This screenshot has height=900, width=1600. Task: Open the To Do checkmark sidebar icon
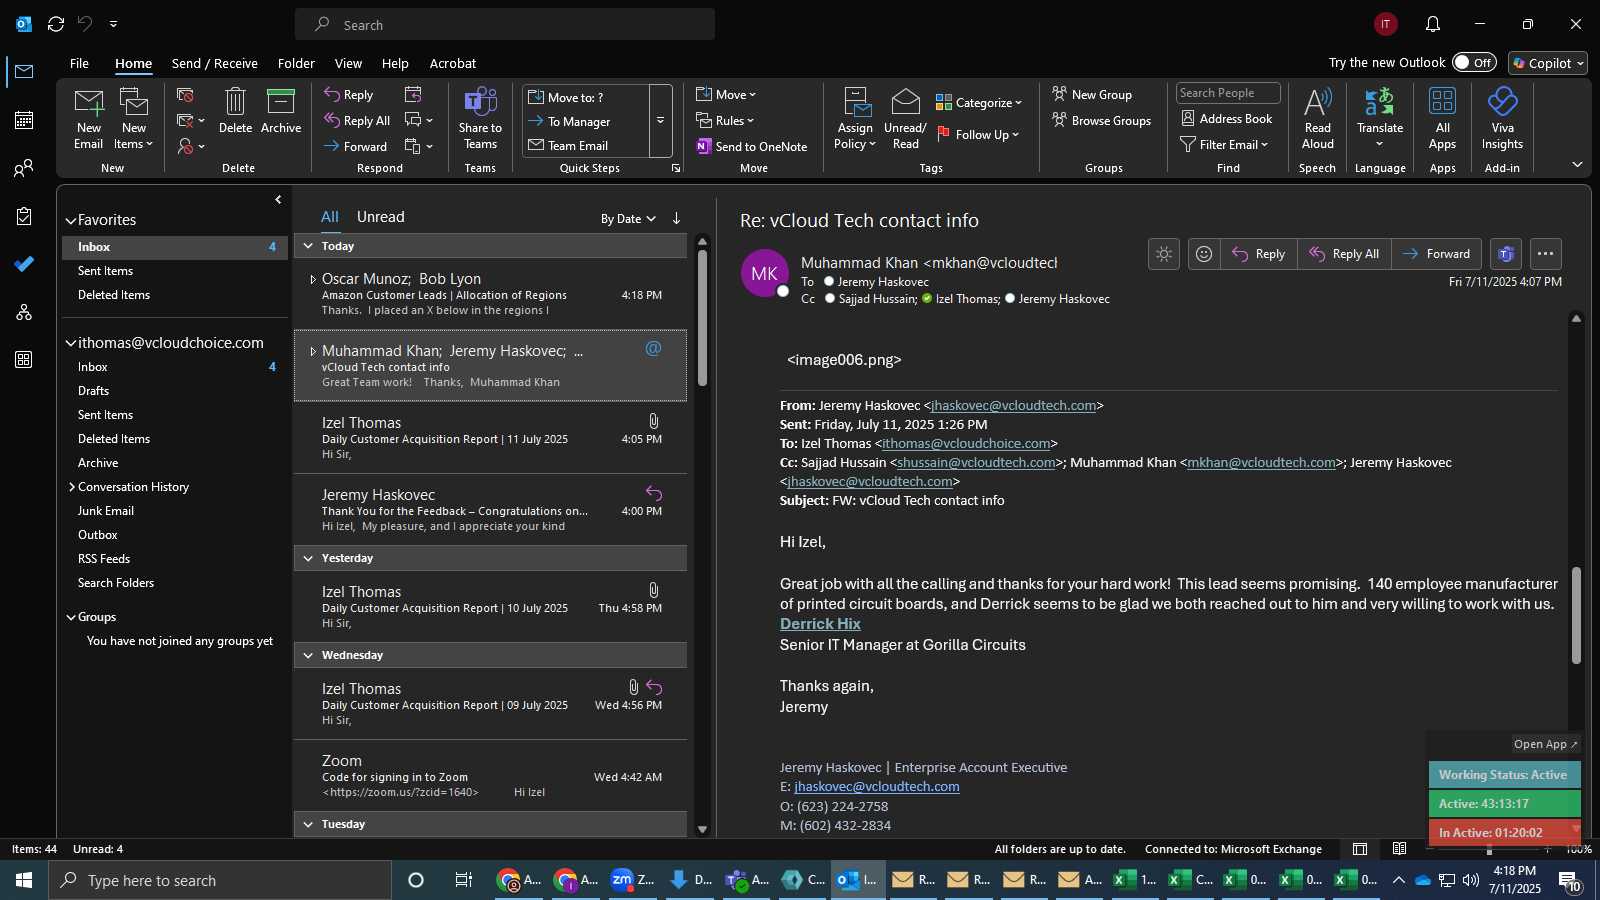[x=24, y=264]
